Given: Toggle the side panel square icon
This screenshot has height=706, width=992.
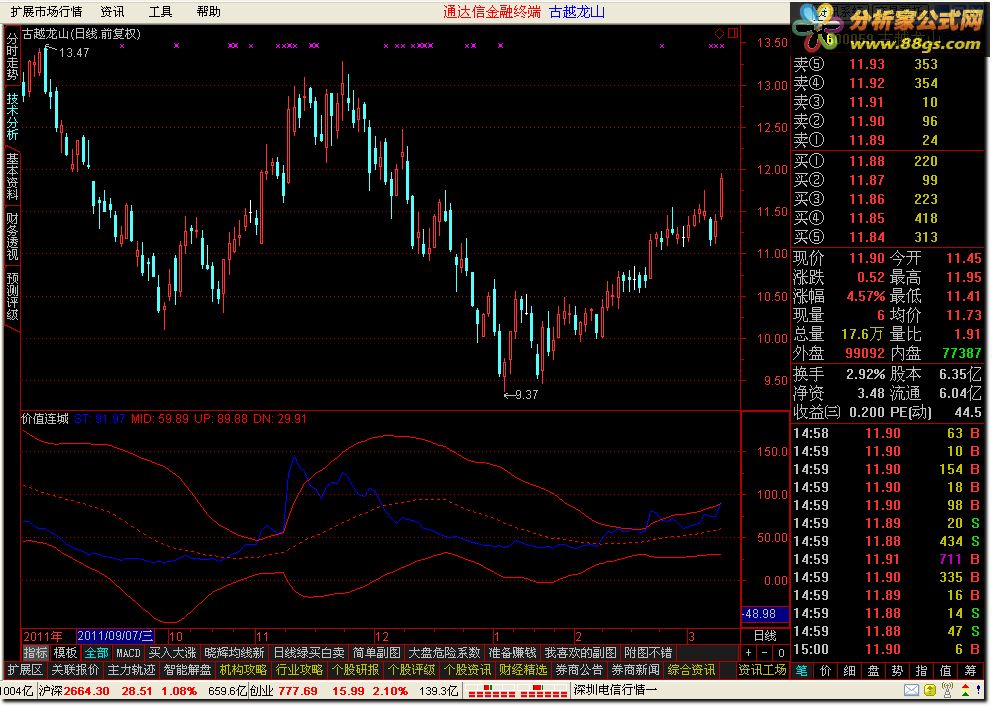Looking at the screenshot, I should pos(733,33).
